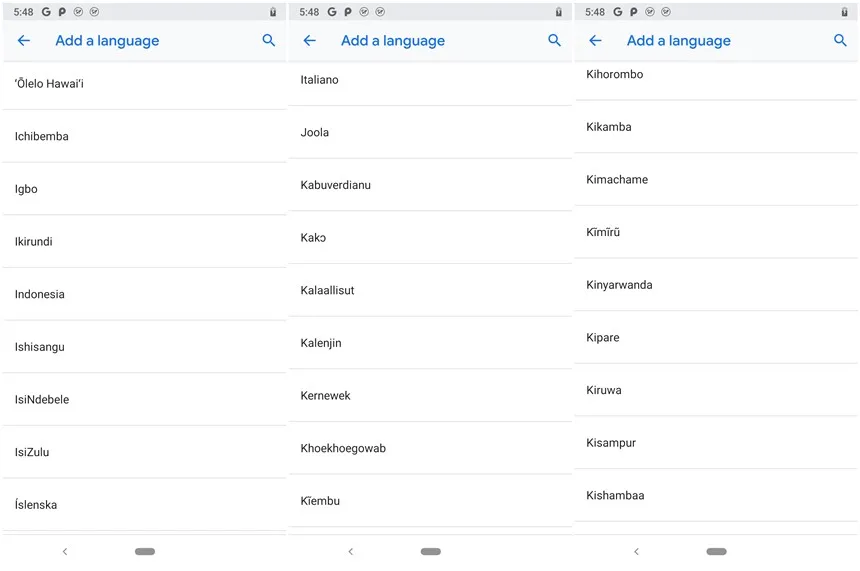The image size is (860, 571).
Task: Choose Íslenska language
Action: tap(145, 505)
